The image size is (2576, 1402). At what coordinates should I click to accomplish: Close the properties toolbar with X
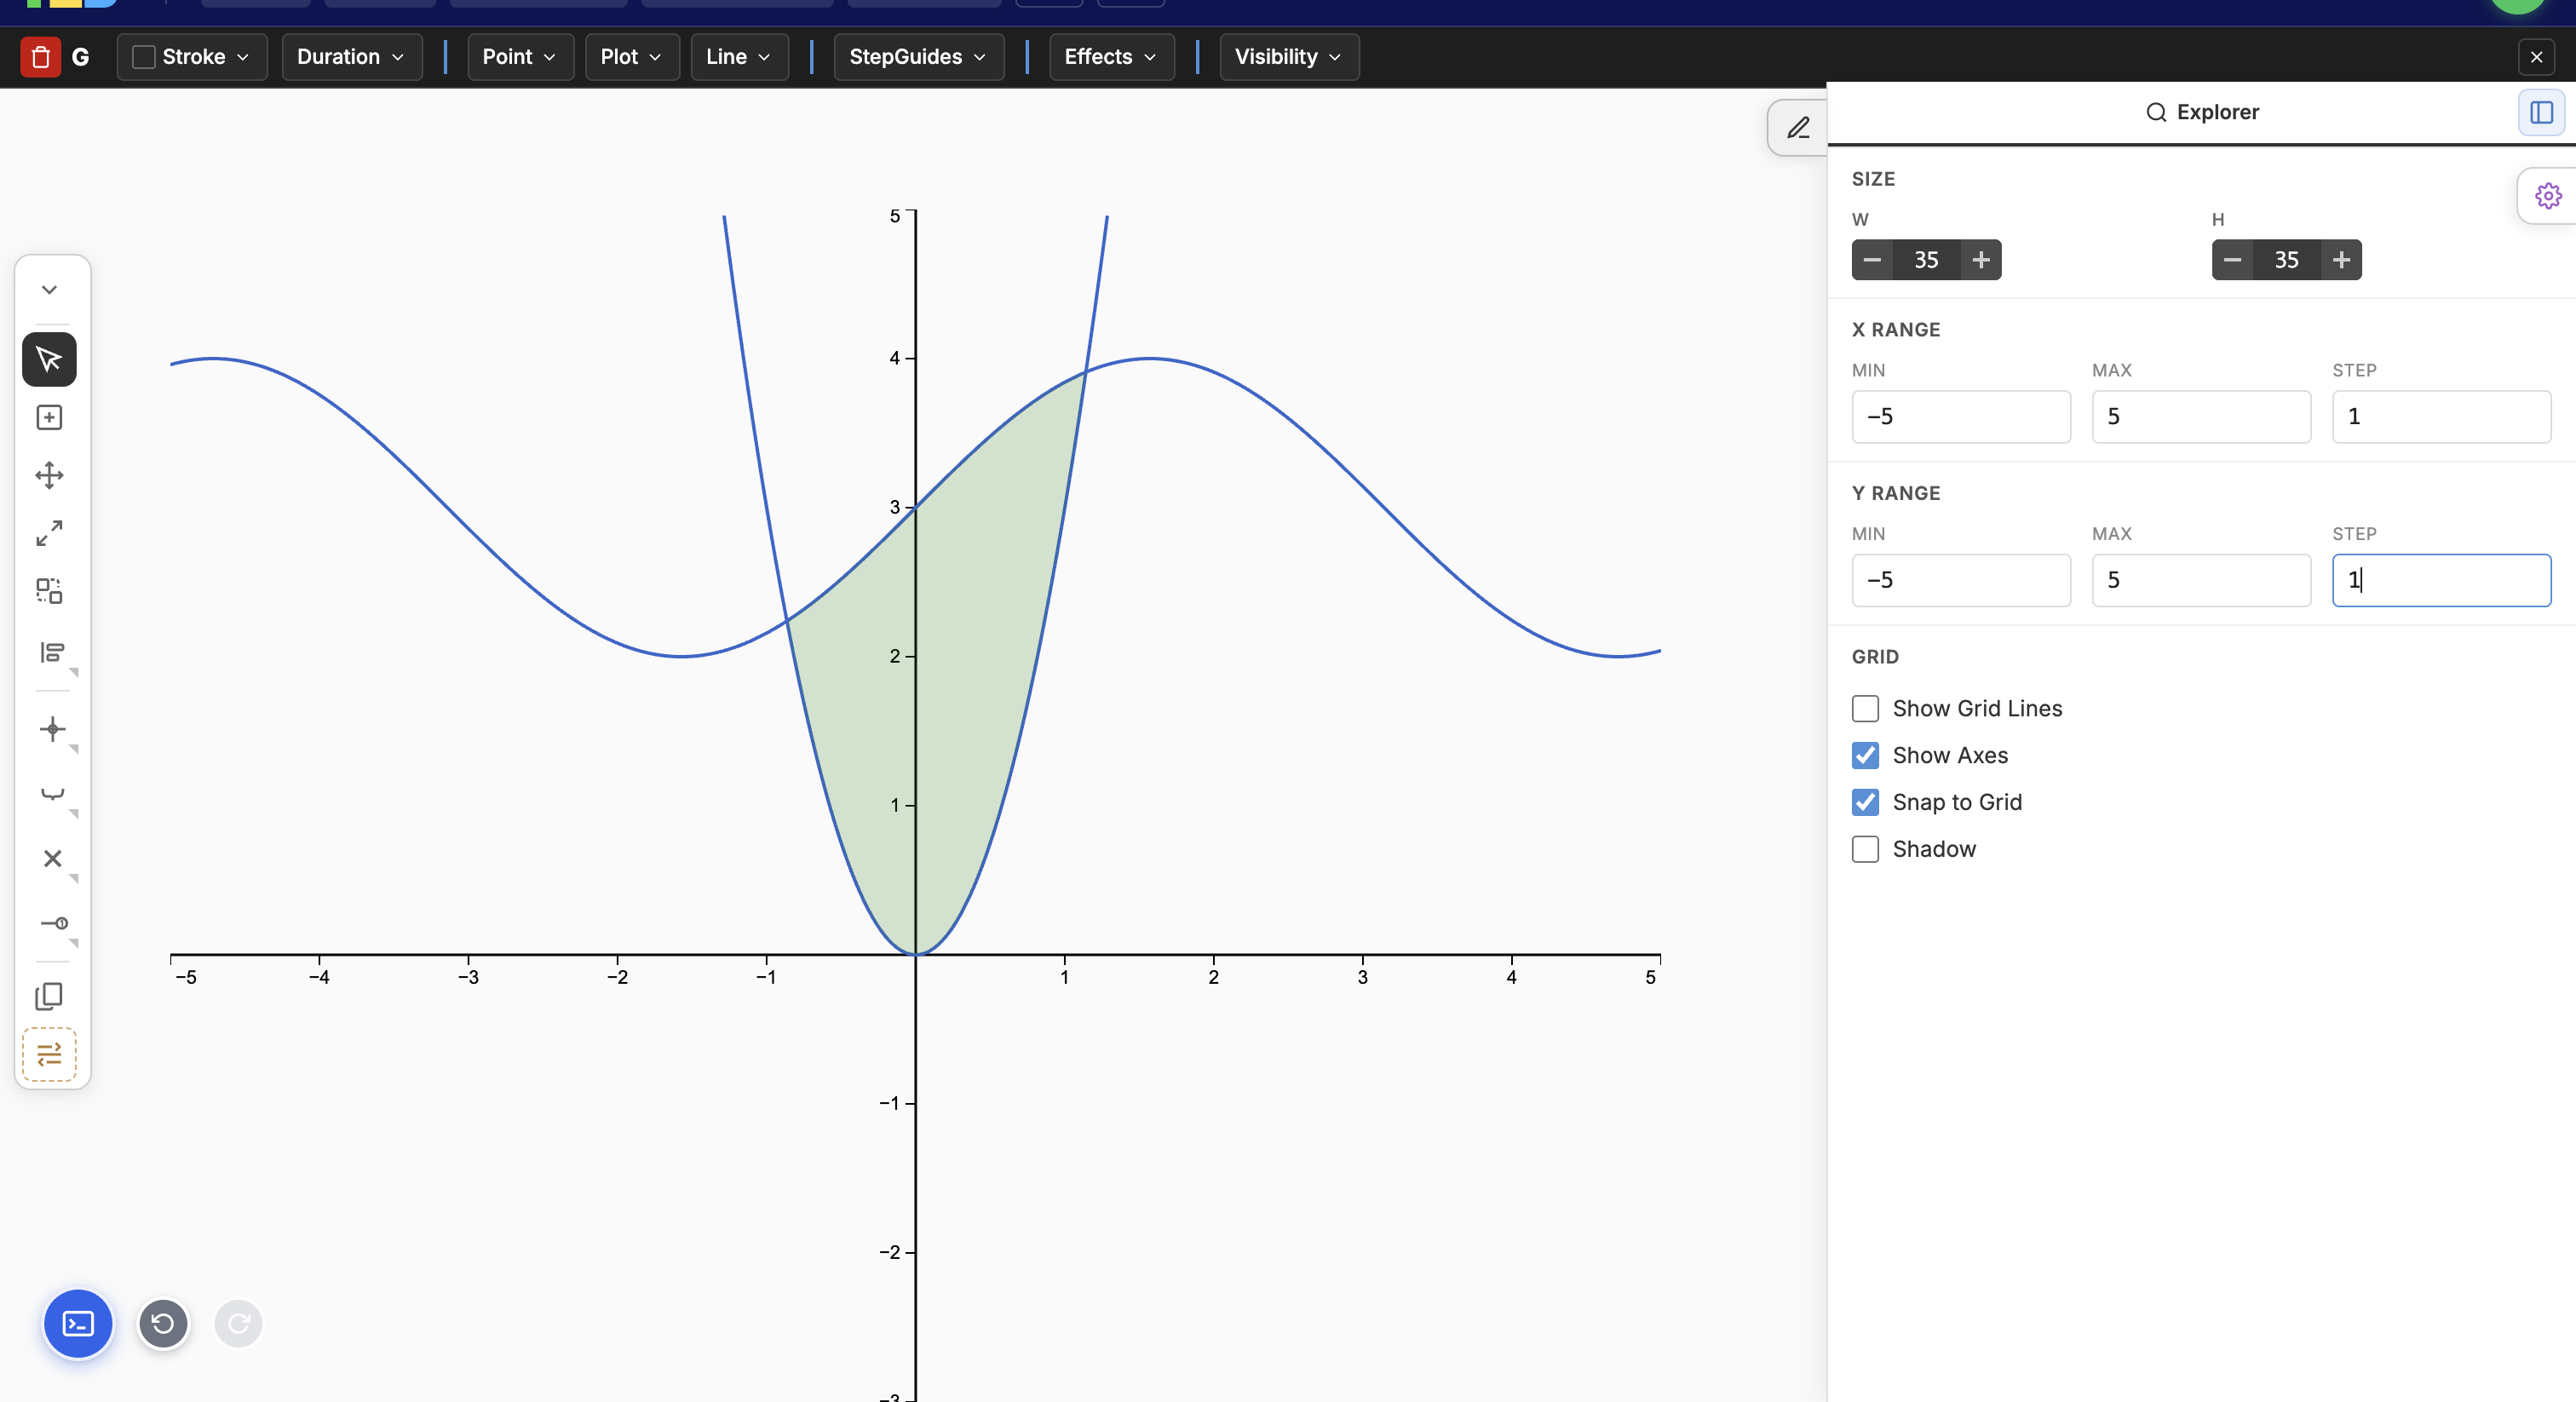coord(2536,57)
